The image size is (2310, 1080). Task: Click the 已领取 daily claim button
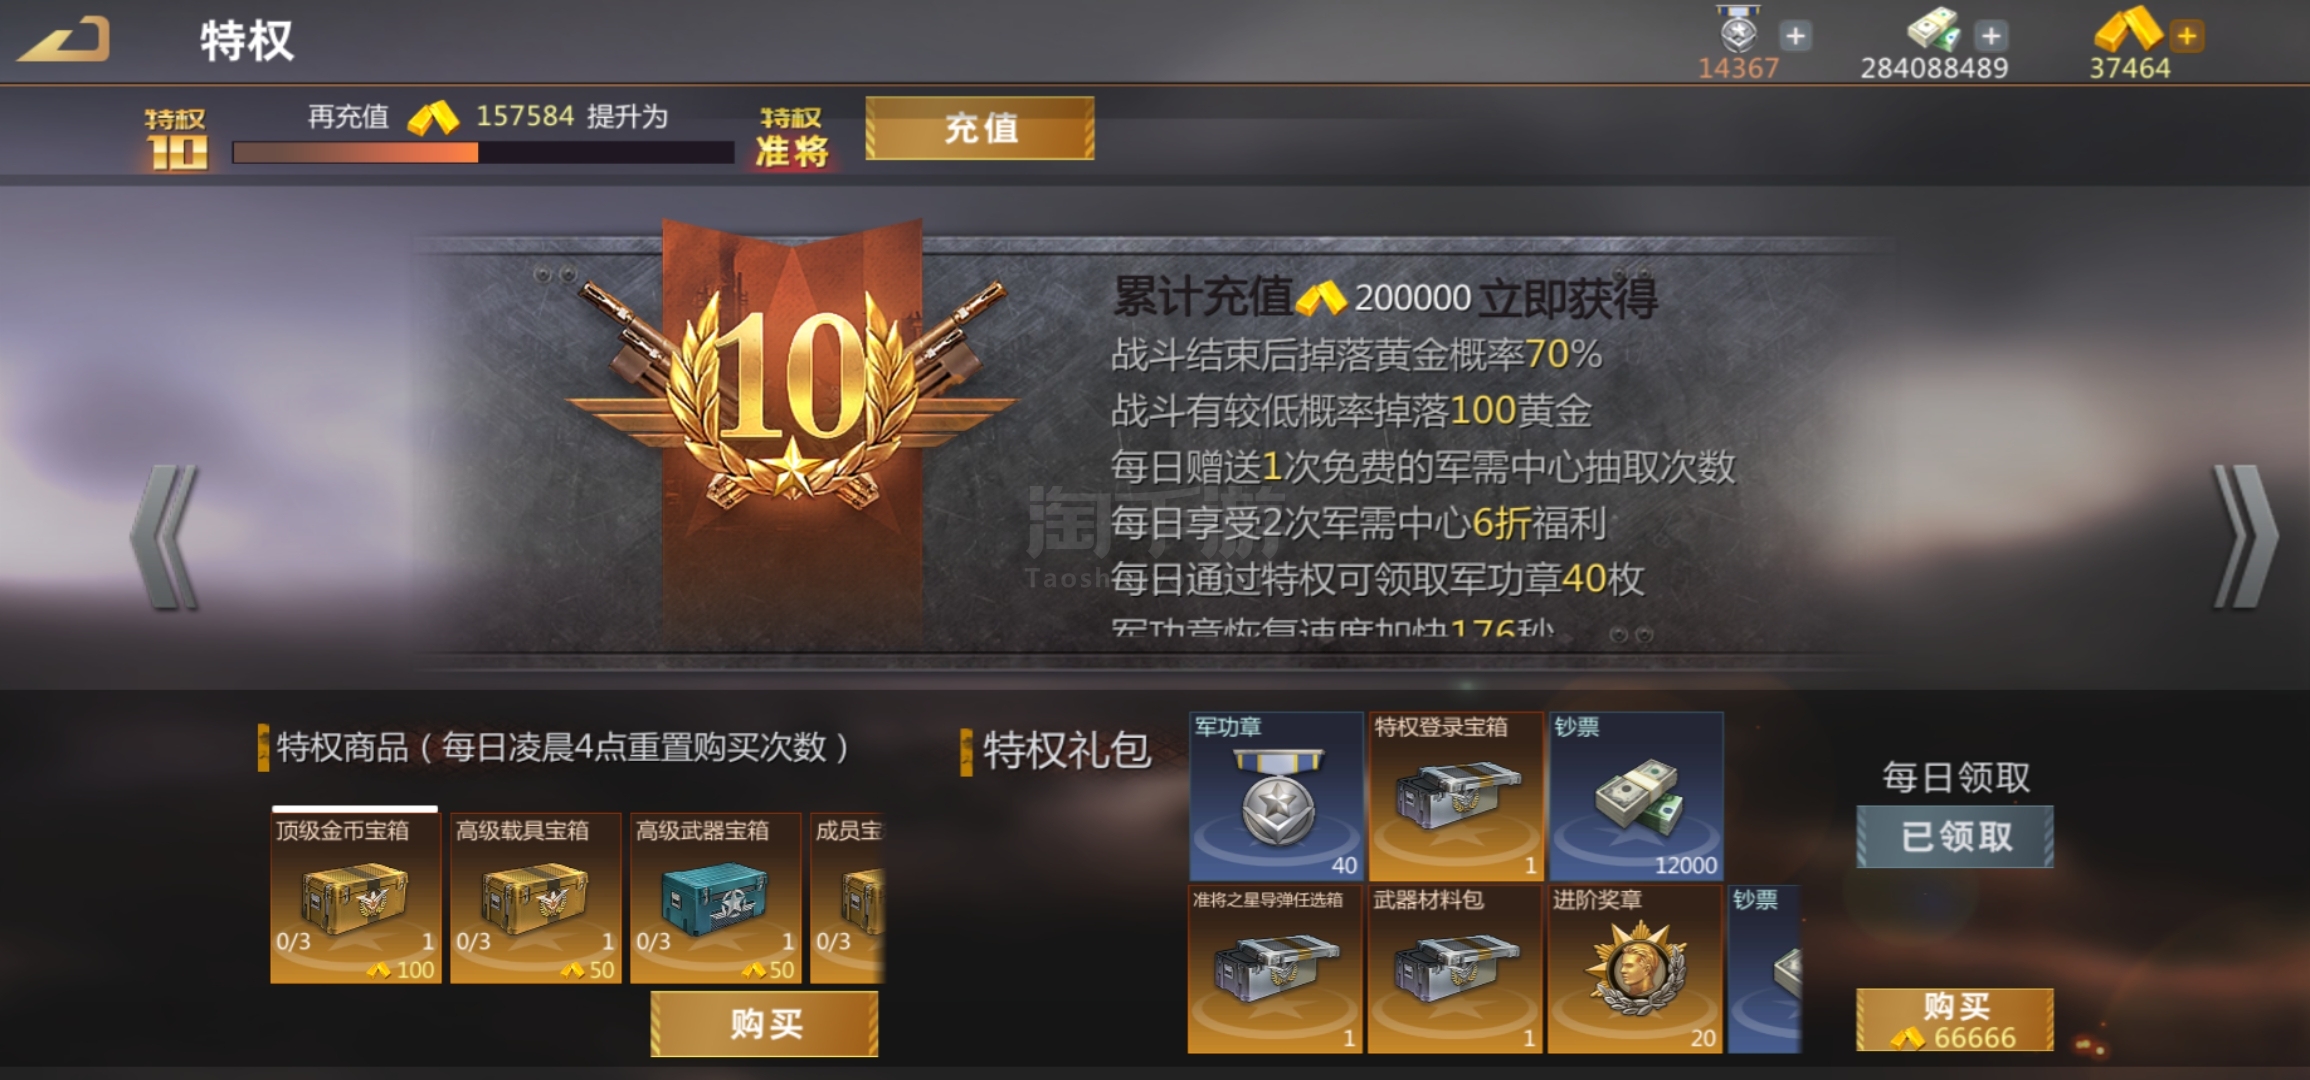click(1955, 836)
